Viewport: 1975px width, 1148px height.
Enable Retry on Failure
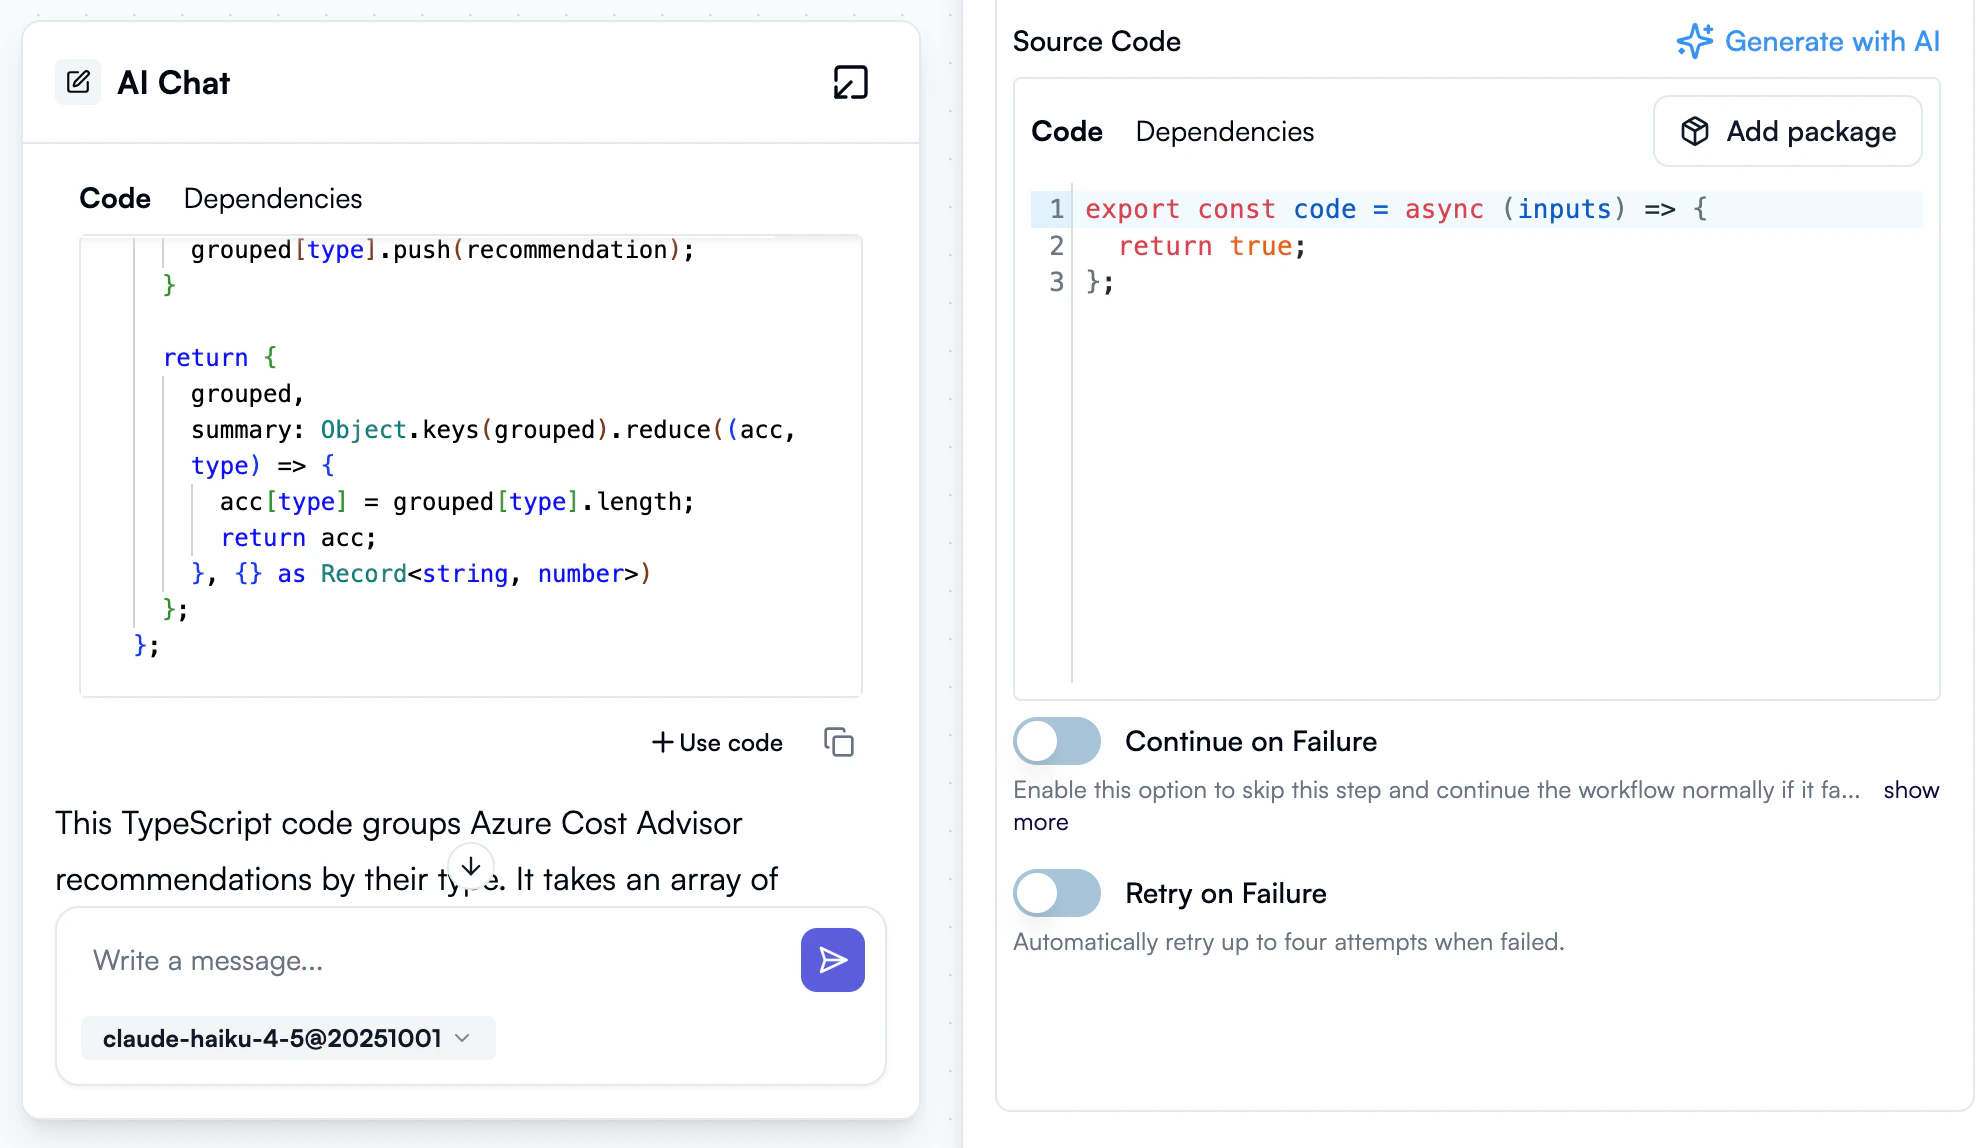(1056, 893)
